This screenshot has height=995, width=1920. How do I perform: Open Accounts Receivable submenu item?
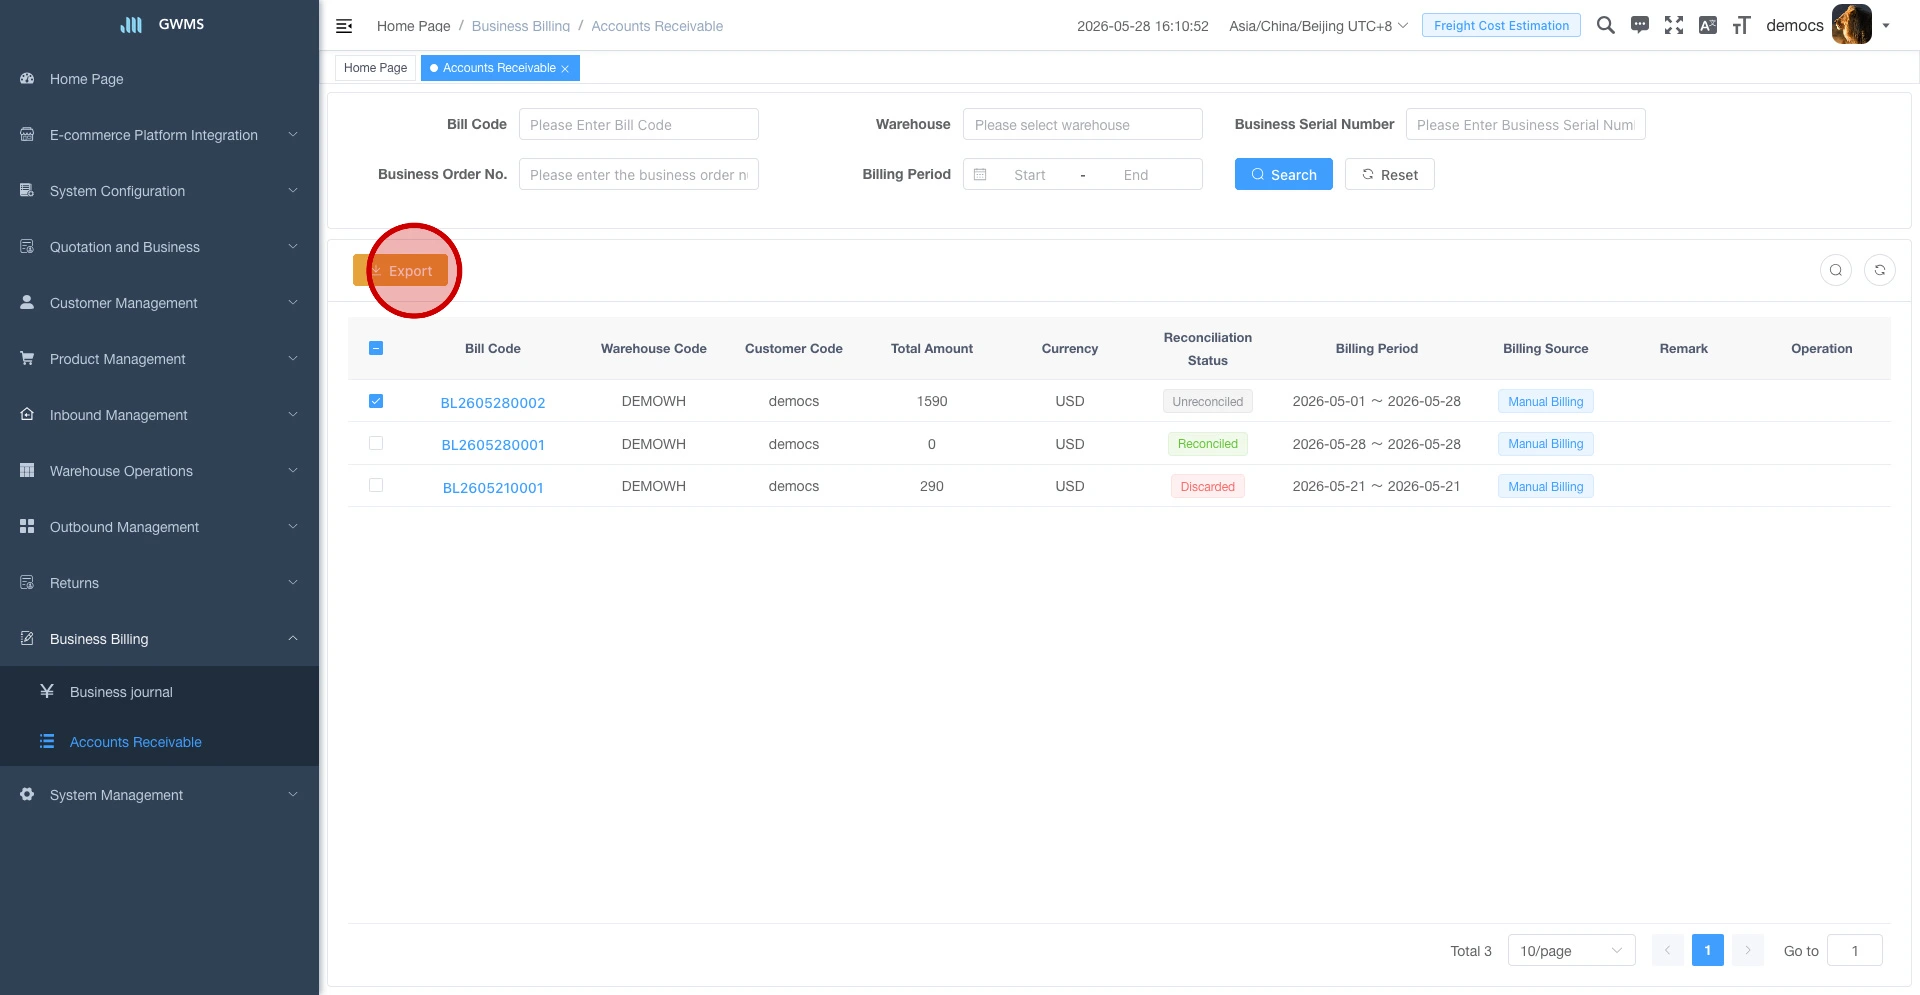click(x=160, y=741)
